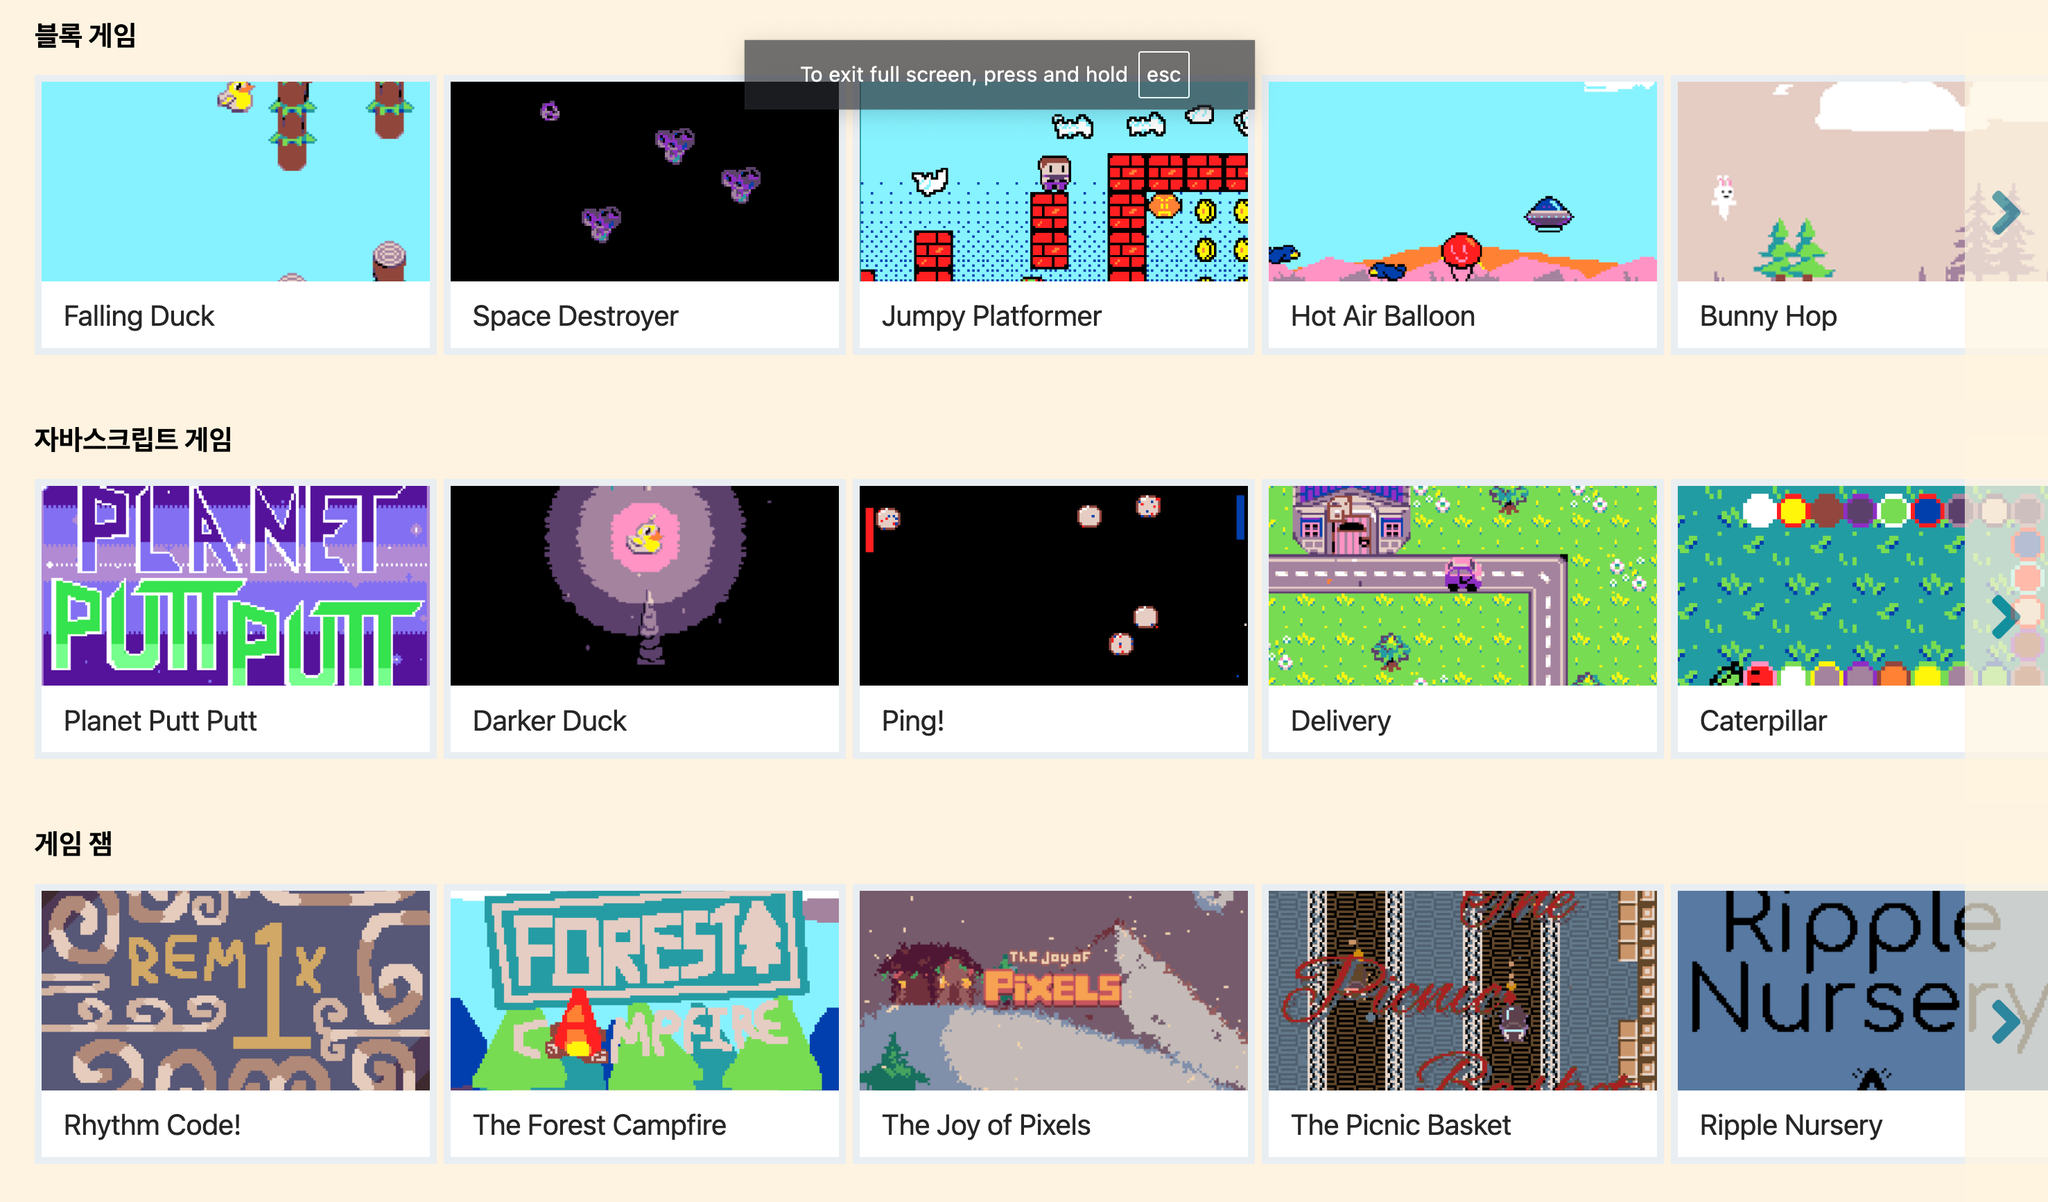Select the Jumpy Platformer title

tap(991, 316)
